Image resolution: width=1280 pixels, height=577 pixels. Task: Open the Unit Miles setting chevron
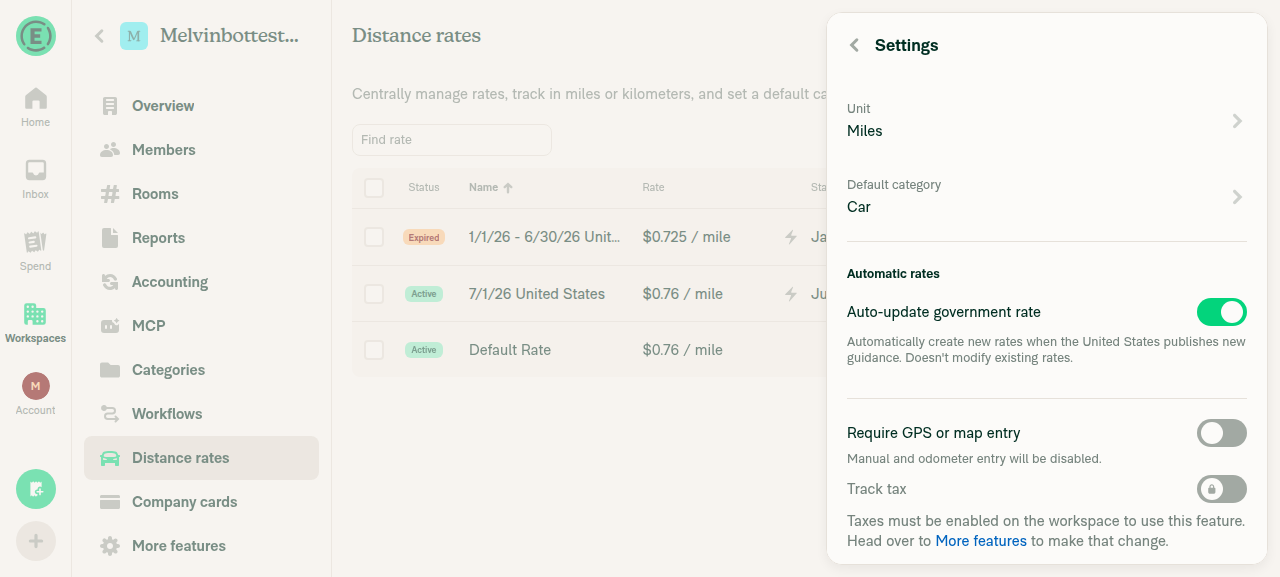coord(1237,121)
